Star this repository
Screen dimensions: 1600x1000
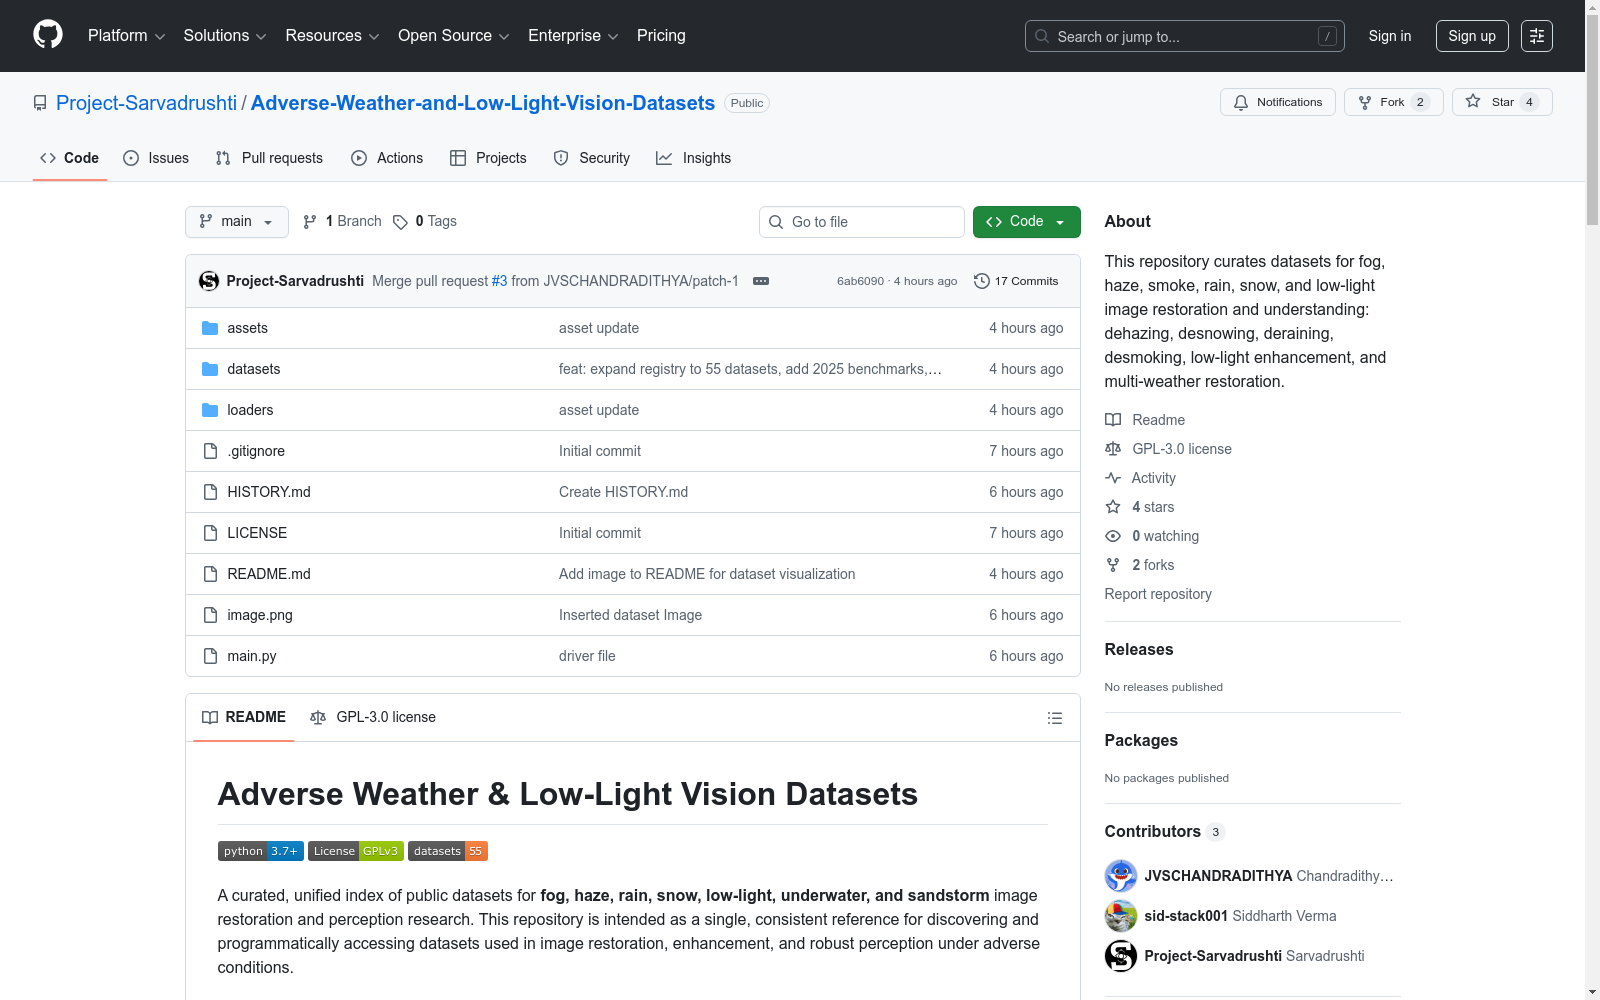(x=1502, y=102)
